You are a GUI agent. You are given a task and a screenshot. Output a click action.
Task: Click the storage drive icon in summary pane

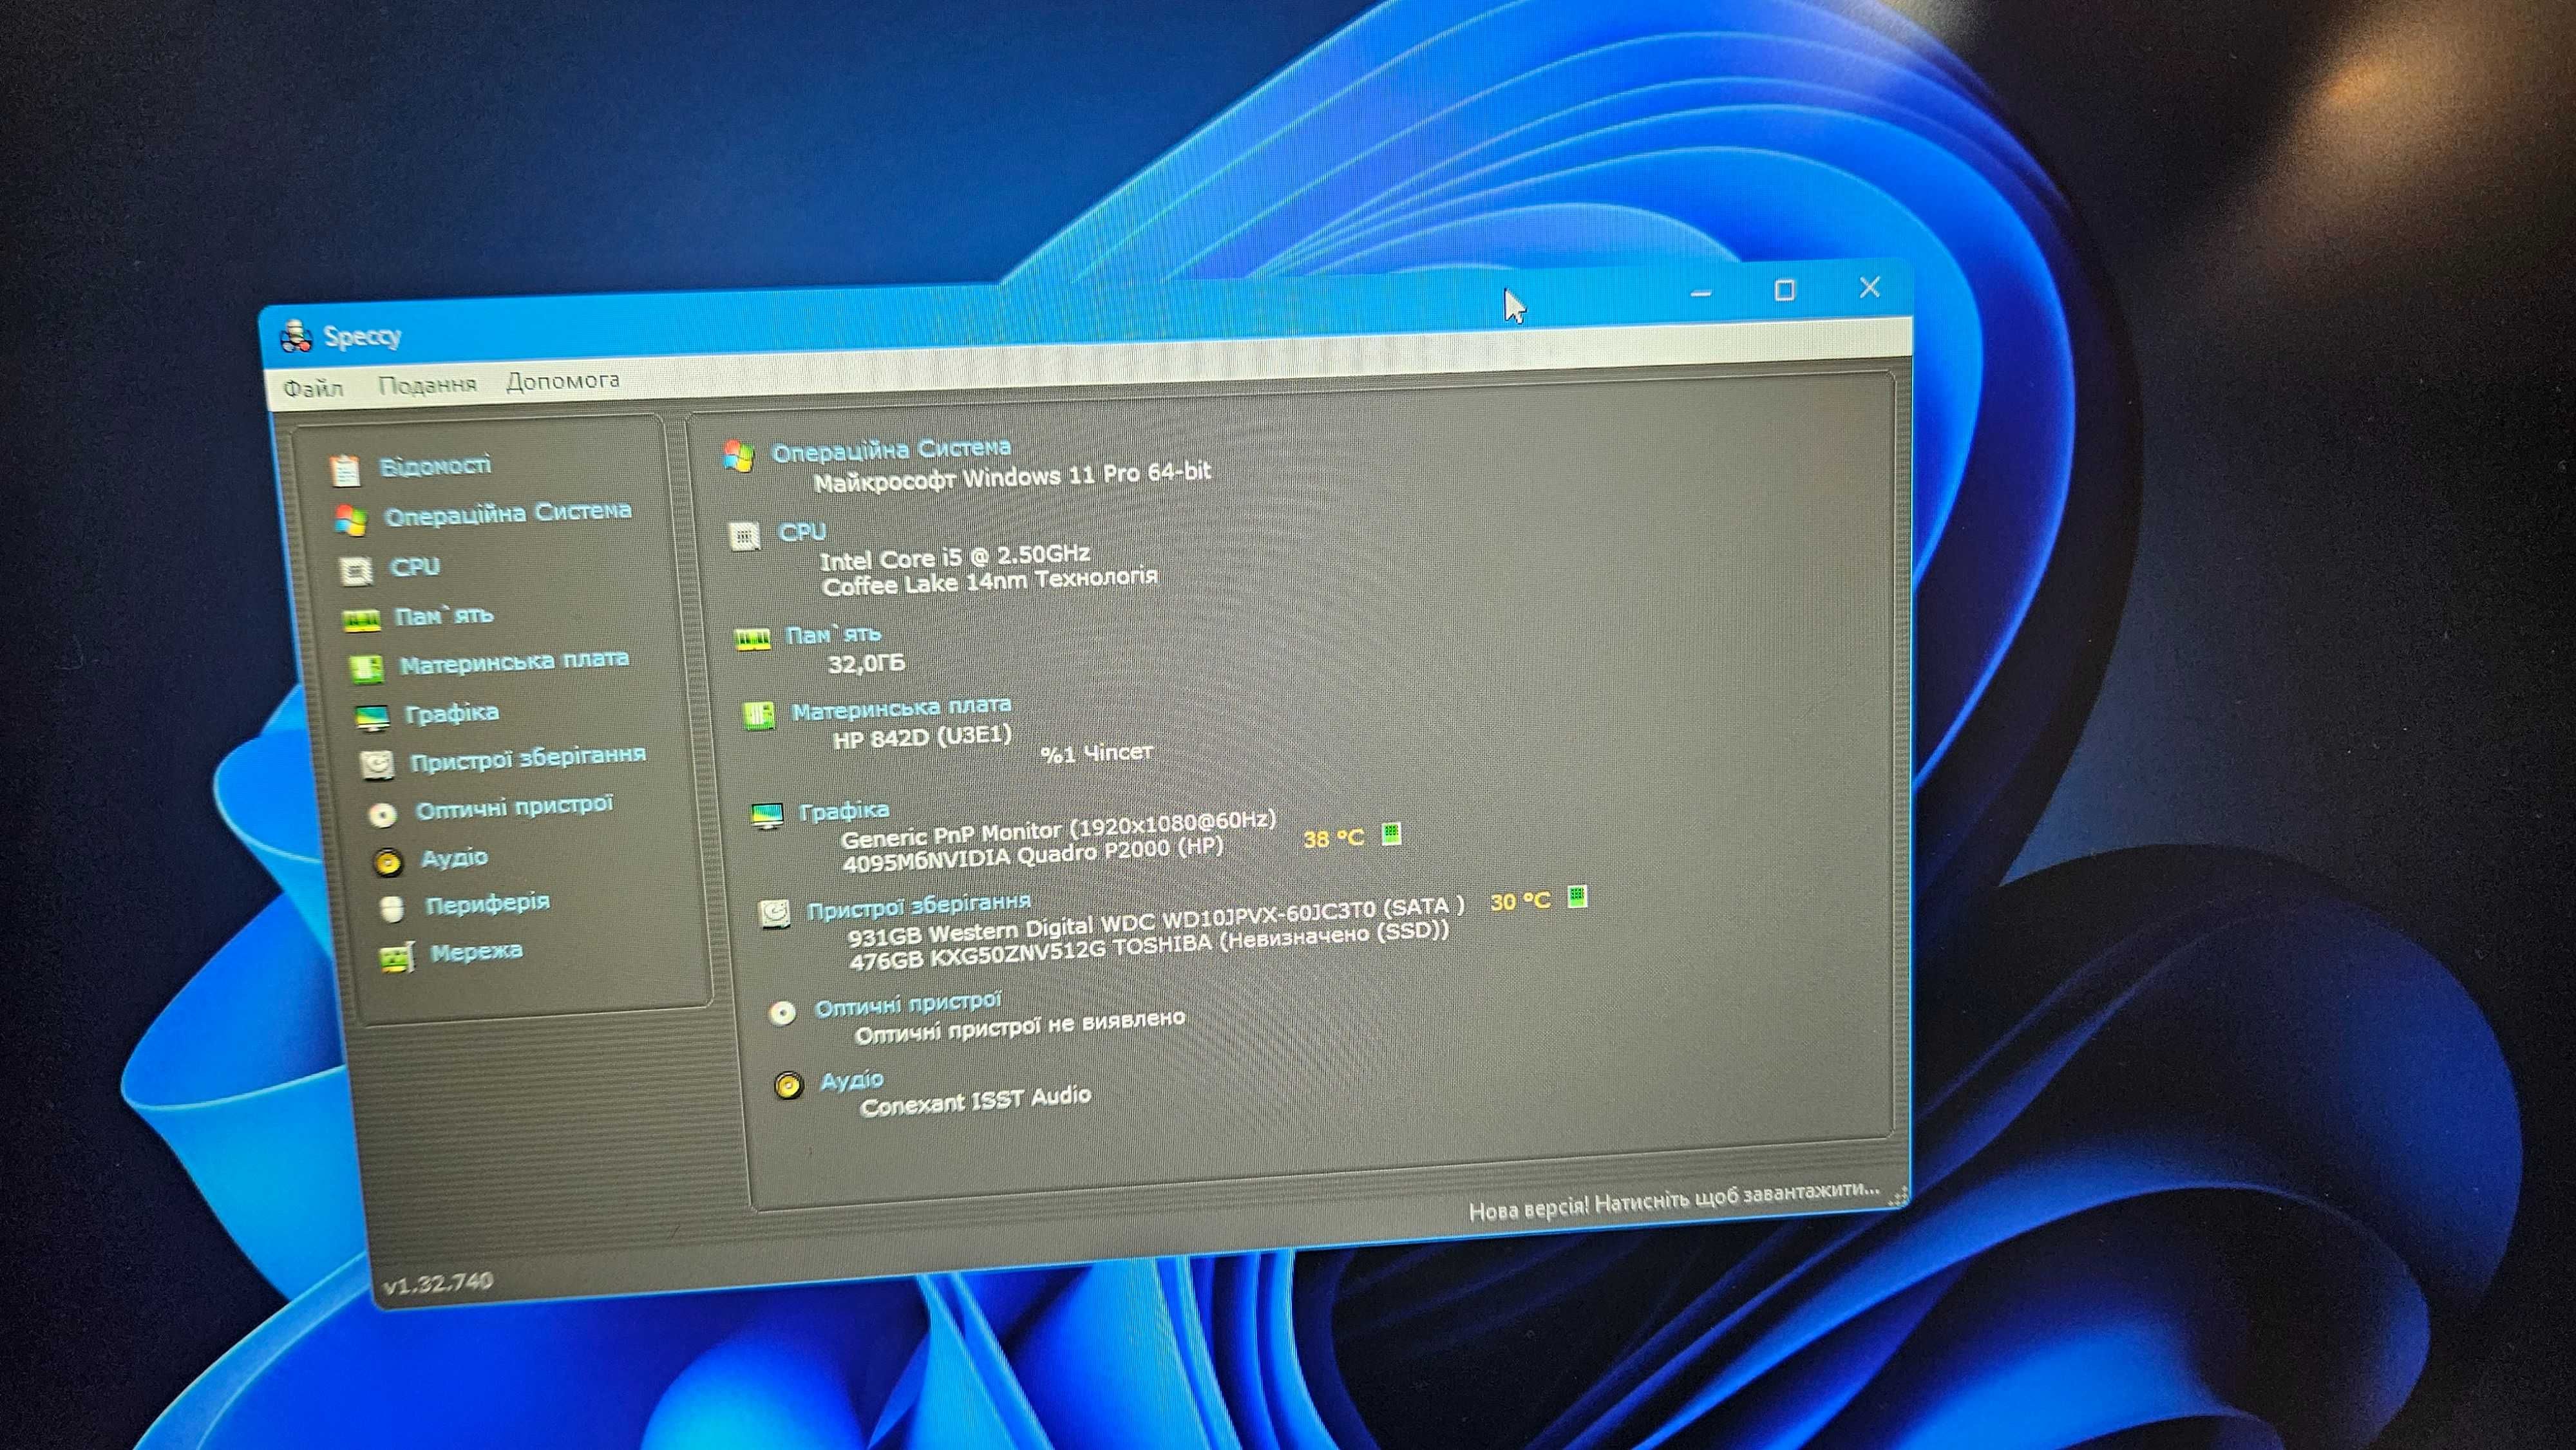tap(774, 913)
